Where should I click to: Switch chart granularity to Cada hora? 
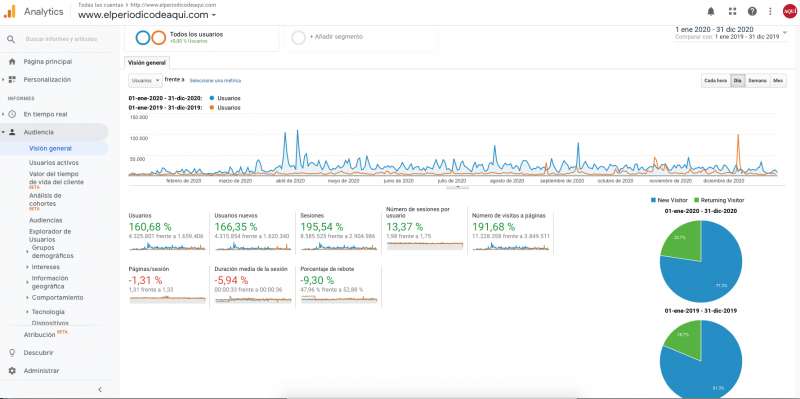(x=715, y=81)
